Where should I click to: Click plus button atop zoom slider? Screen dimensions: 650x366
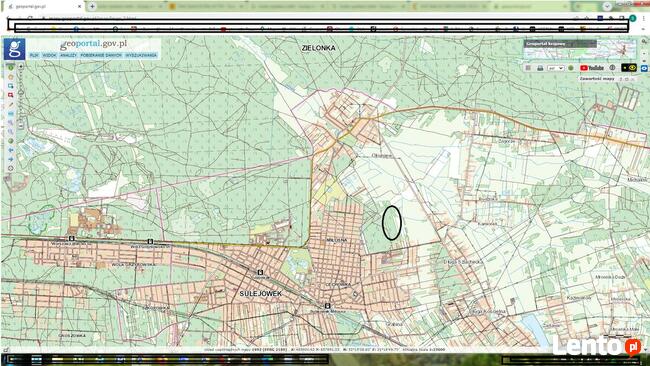20,66
